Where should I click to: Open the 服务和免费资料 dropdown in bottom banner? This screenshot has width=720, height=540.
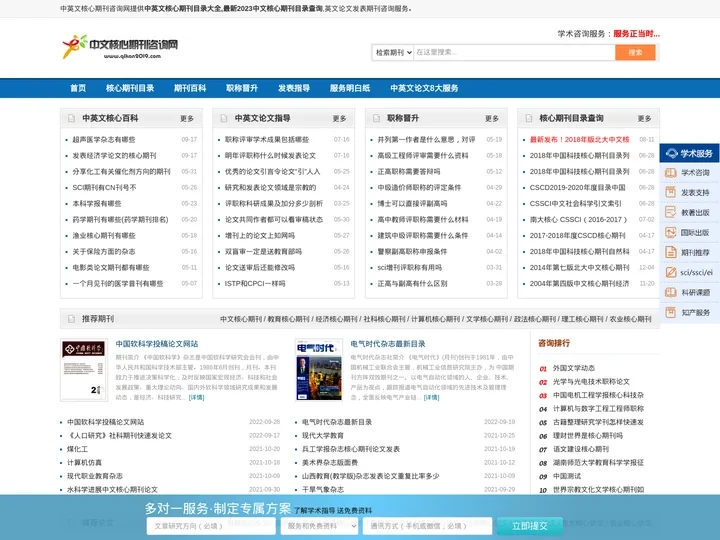319,526
